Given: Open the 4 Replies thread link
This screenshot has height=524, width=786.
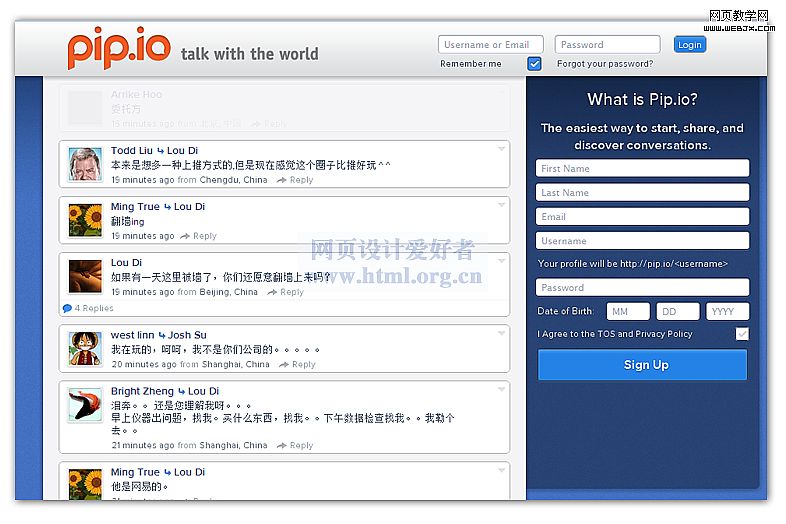Looking at the screenshot, I should tap(94, 308).
